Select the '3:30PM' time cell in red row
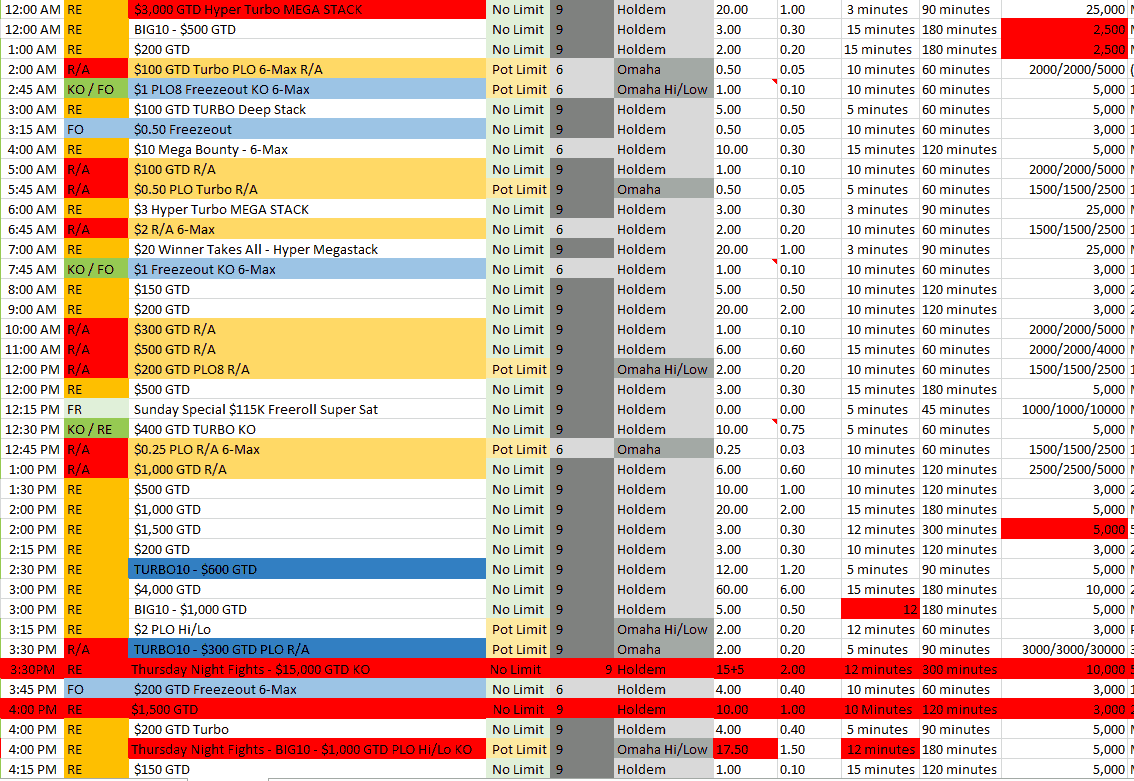 point(32,670)
